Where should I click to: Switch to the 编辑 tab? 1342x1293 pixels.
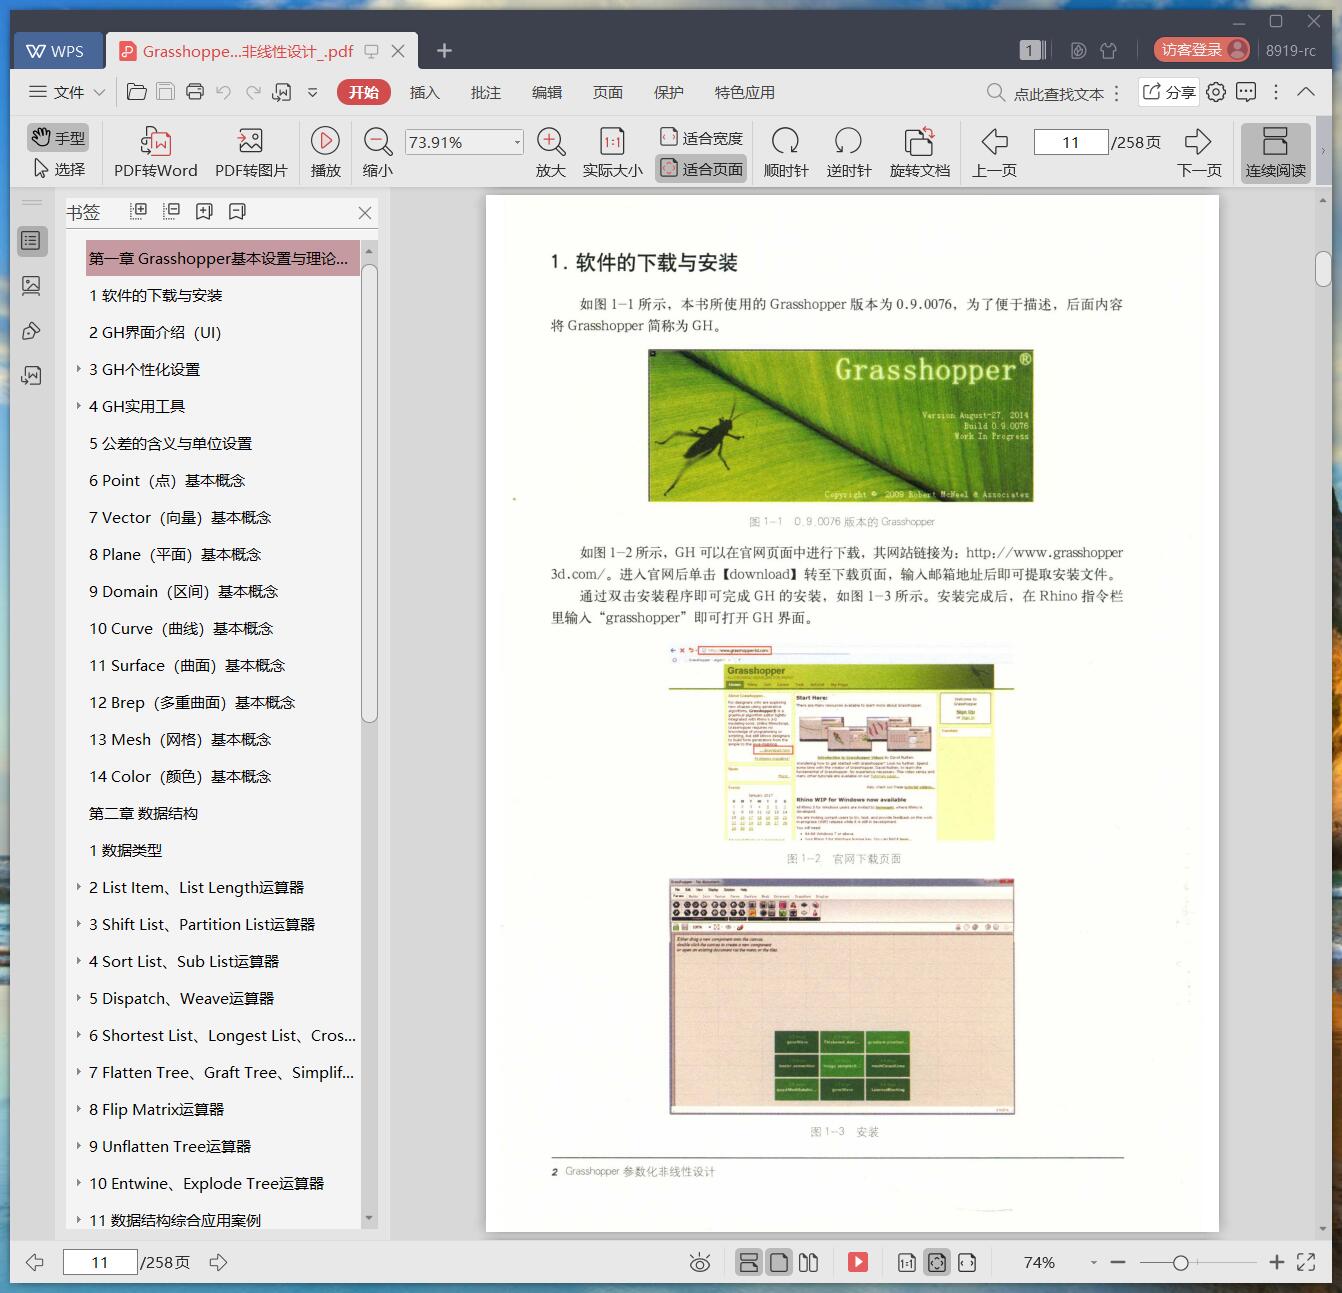(x=546, y=92)
